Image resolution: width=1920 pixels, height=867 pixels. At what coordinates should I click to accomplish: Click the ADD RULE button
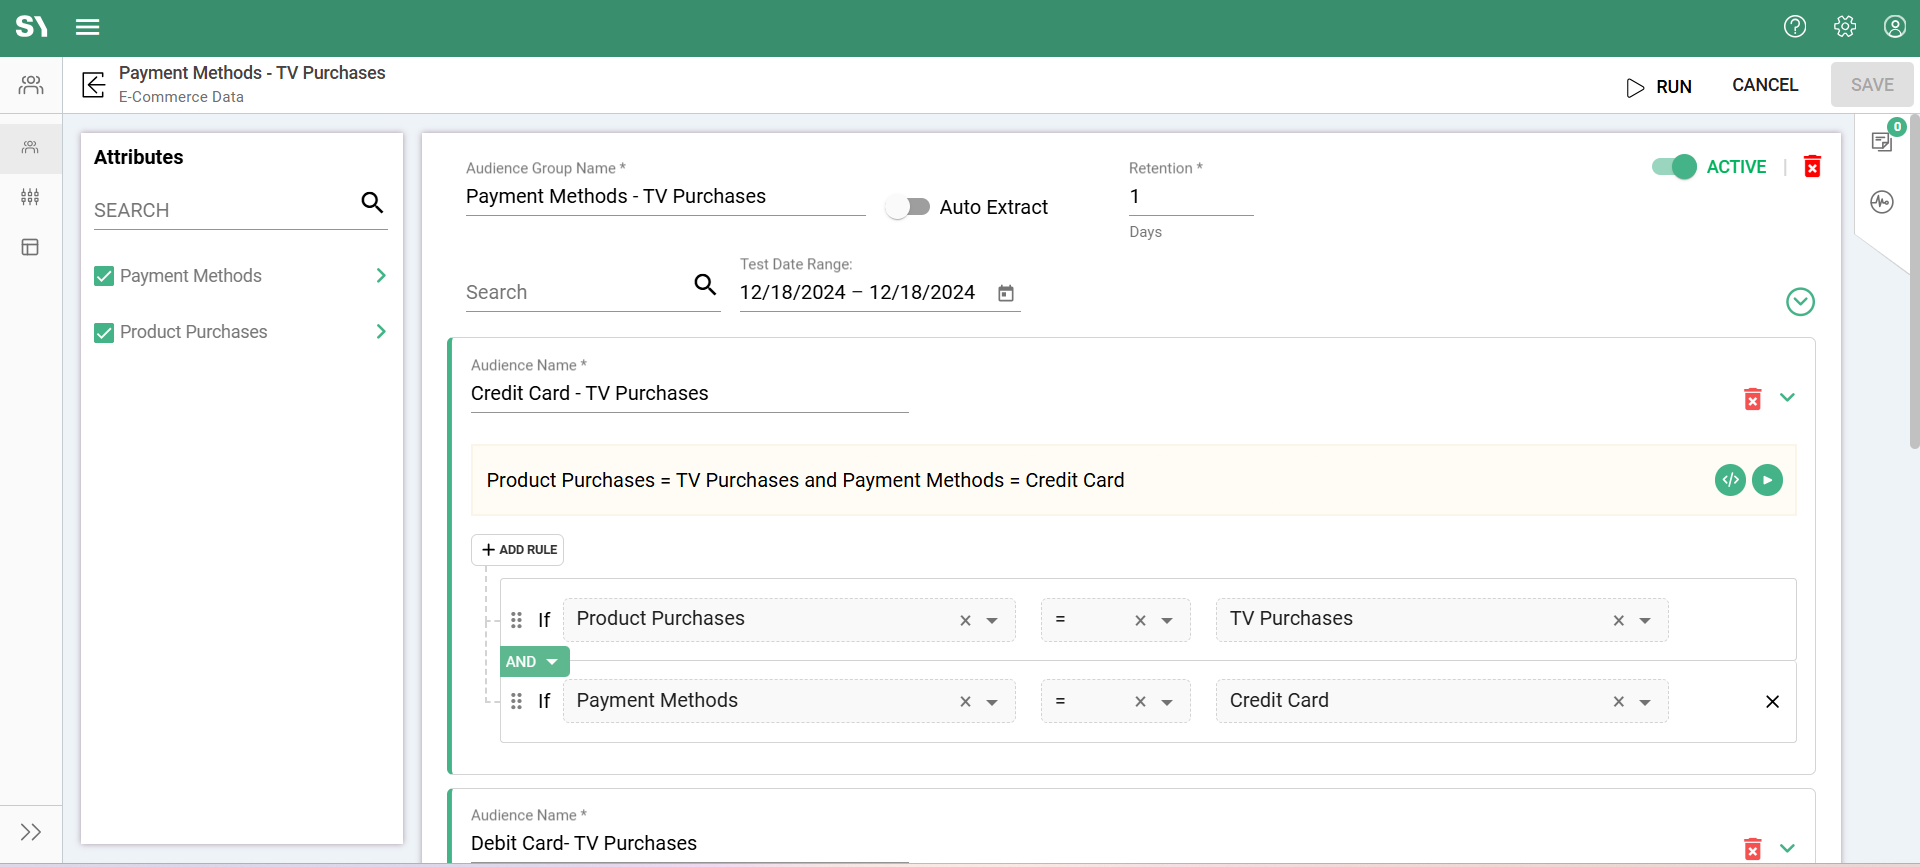(x=518, y=550)
